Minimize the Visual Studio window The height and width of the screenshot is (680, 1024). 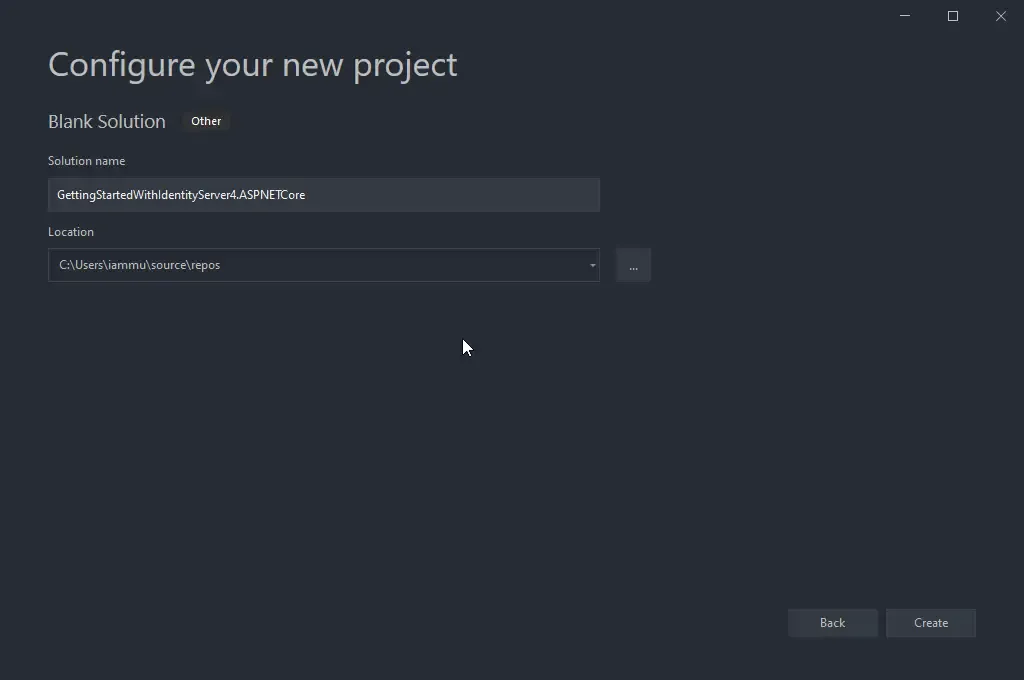click(904, 16)
